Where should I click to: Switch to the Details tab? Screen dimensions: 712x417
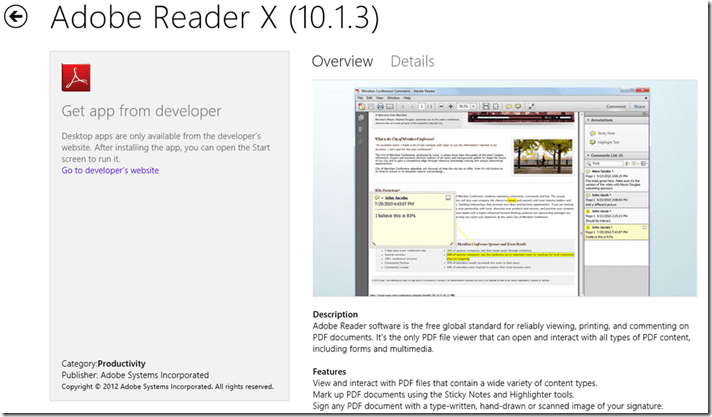[x=412, y=62]
